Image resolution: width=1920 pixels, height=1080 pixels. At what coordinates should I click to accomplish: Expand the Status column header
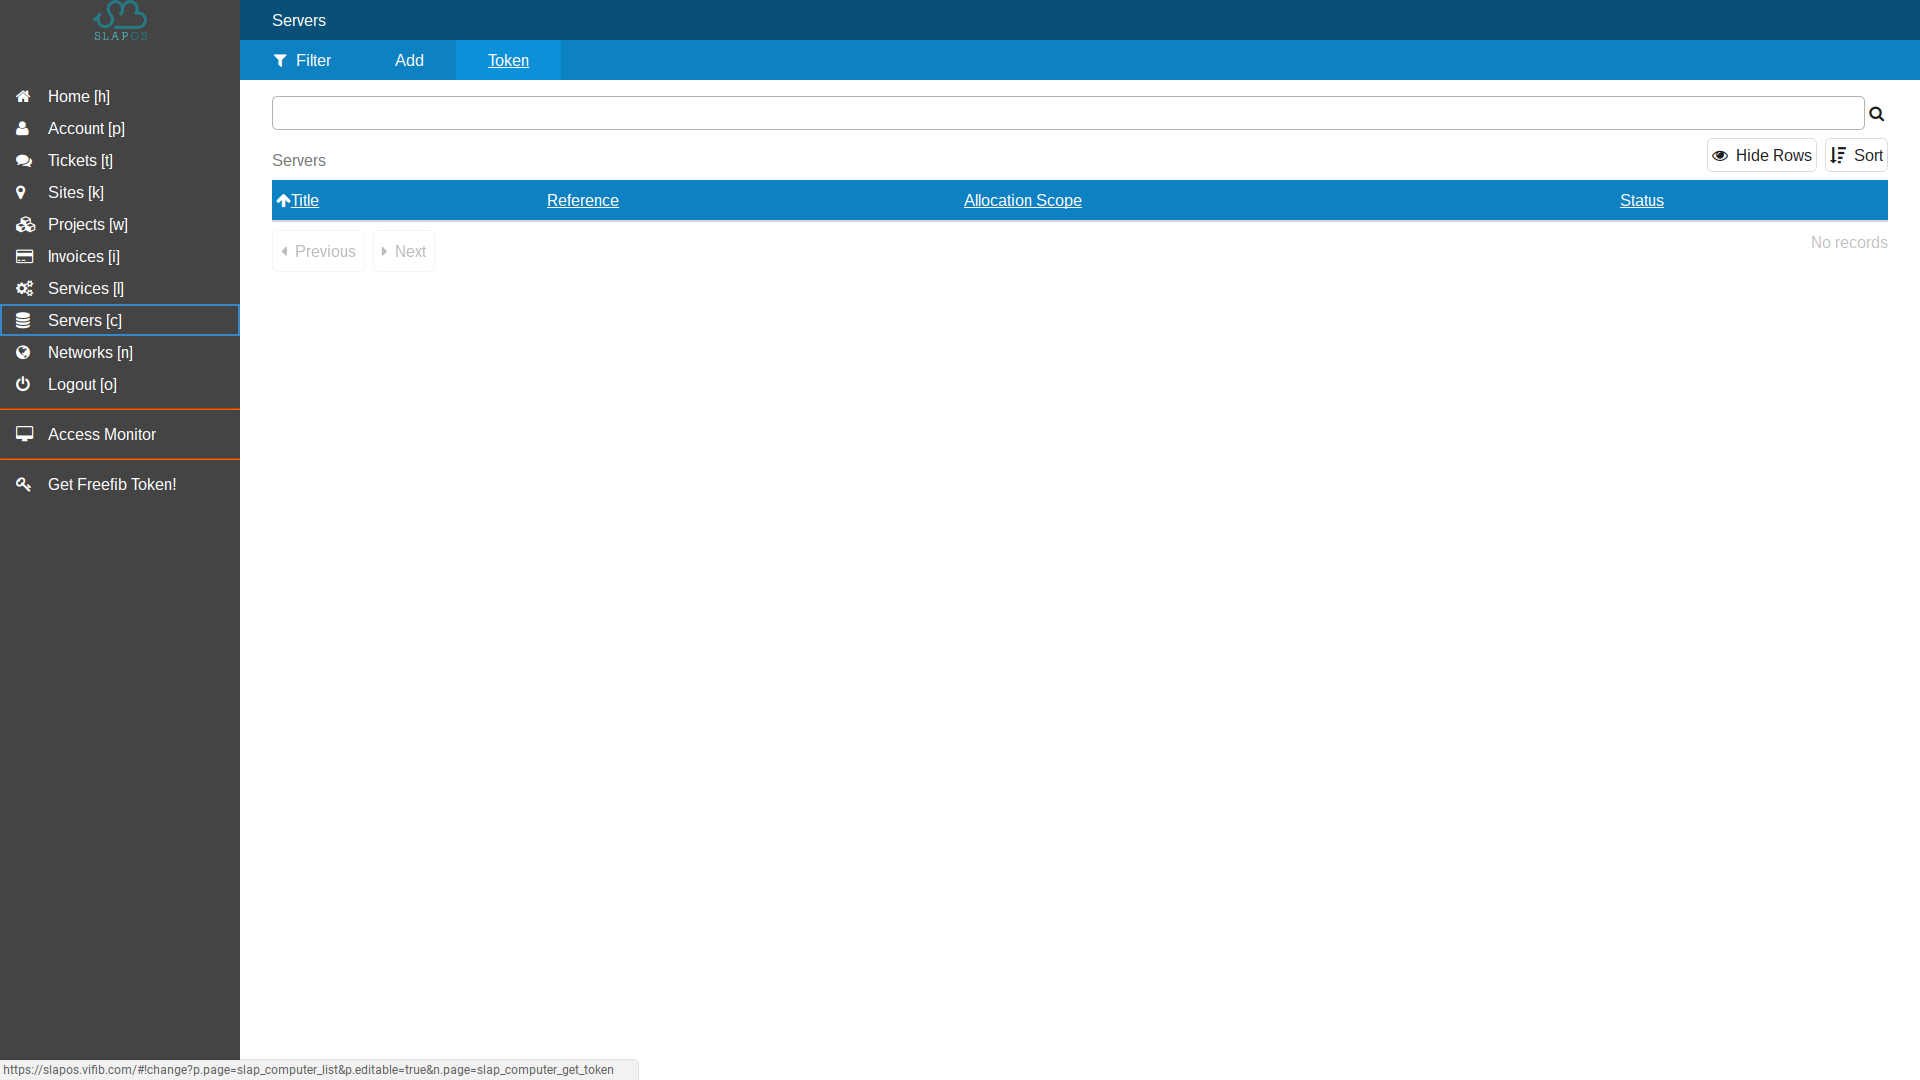point(1640,199)
